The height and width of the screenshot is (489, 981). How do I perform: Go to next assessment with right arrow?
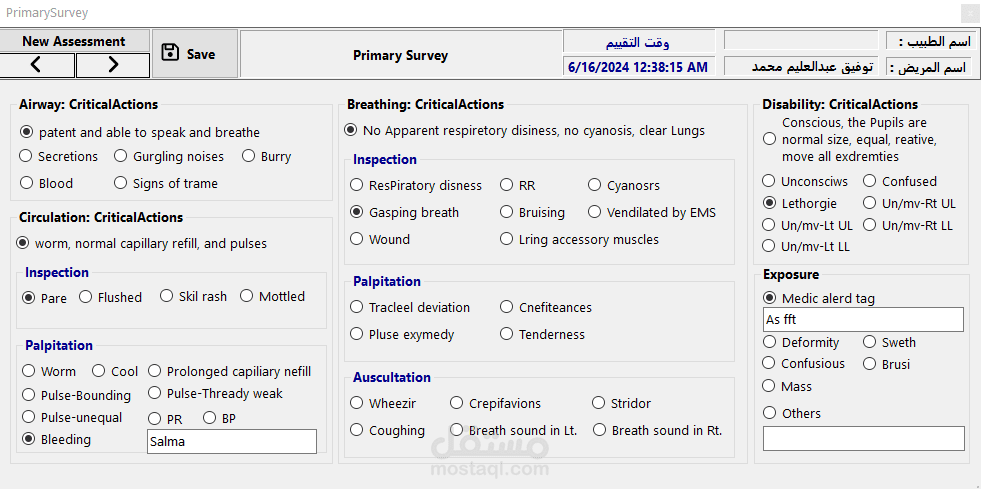tap(113, 65)
